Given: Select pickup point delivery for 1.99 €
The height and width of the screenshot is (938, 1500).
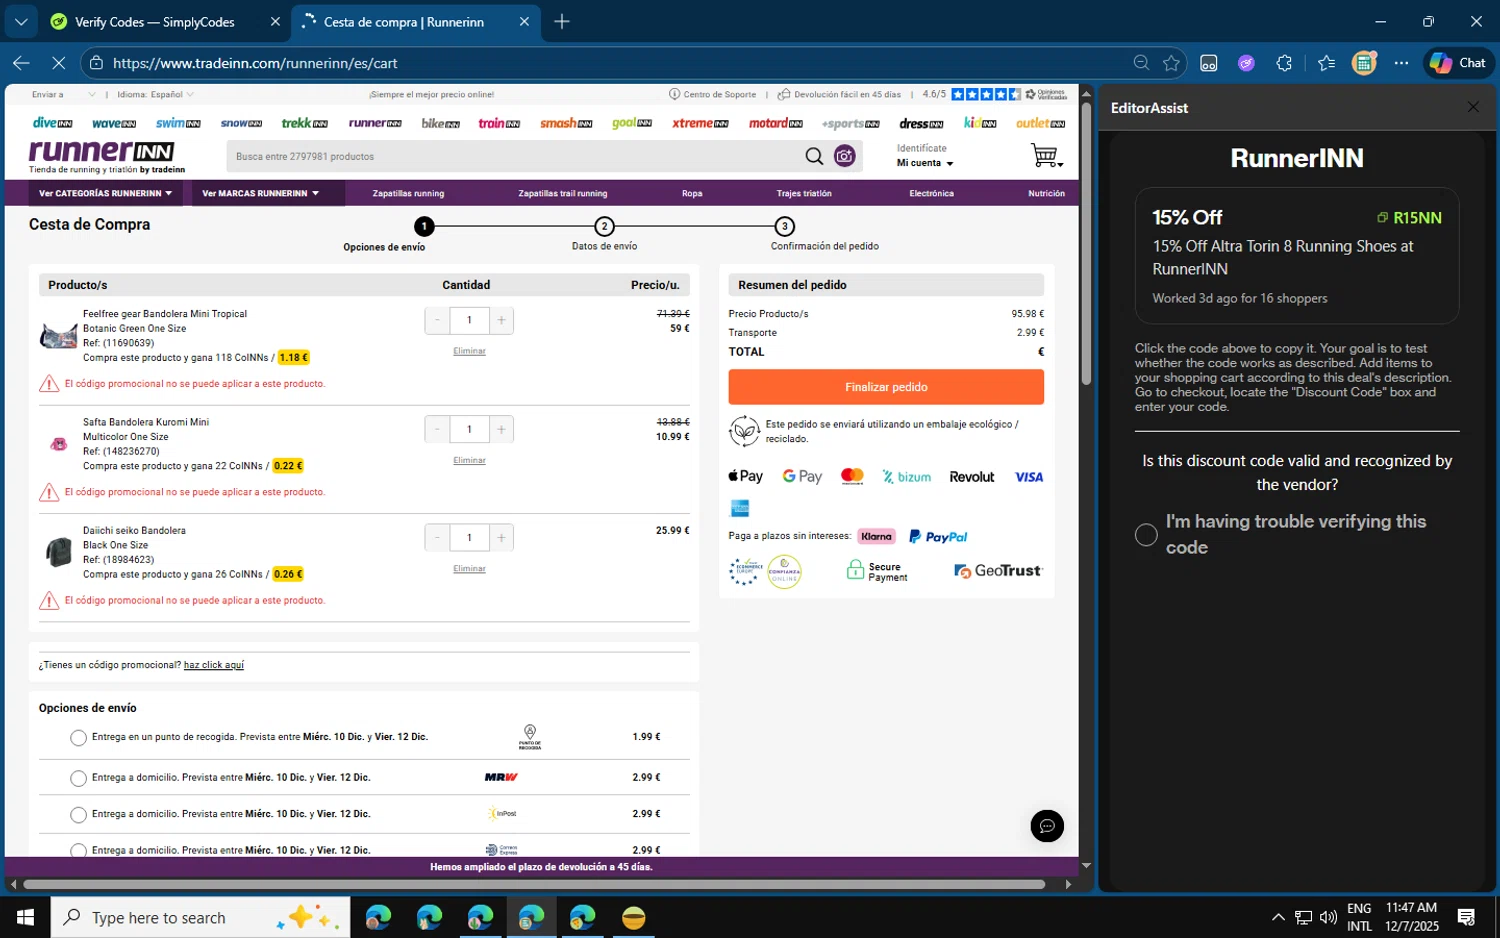Looking at the screenshot, I should (78, 738).
